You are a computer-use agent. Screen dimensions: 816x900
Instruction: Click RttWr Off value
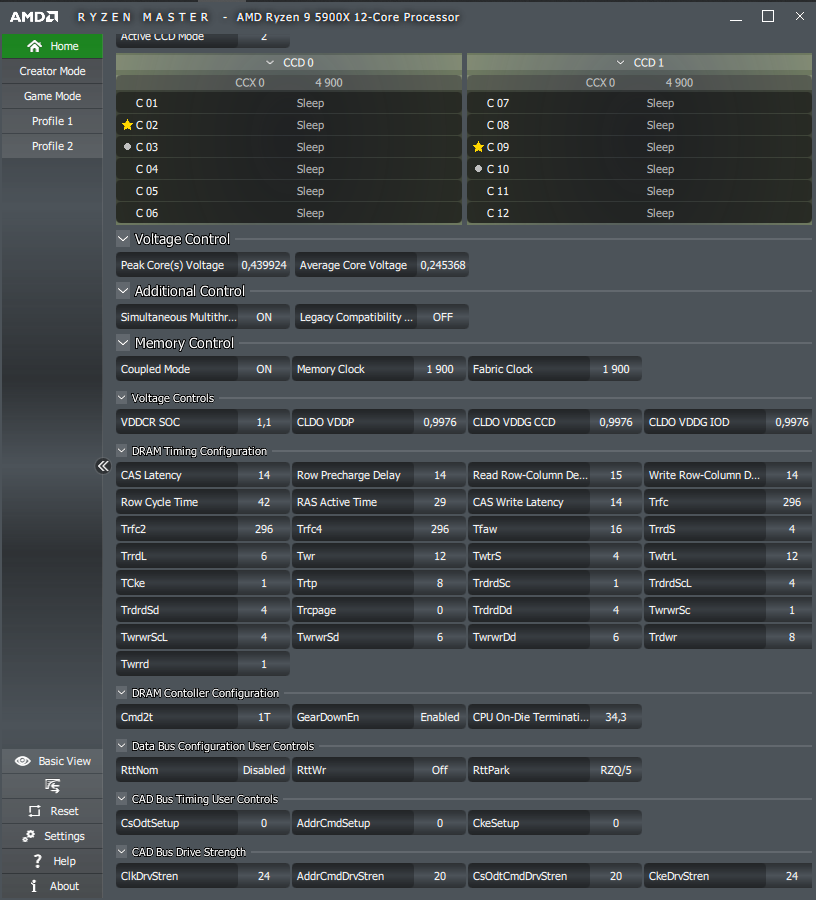click(x=440, y=770)
